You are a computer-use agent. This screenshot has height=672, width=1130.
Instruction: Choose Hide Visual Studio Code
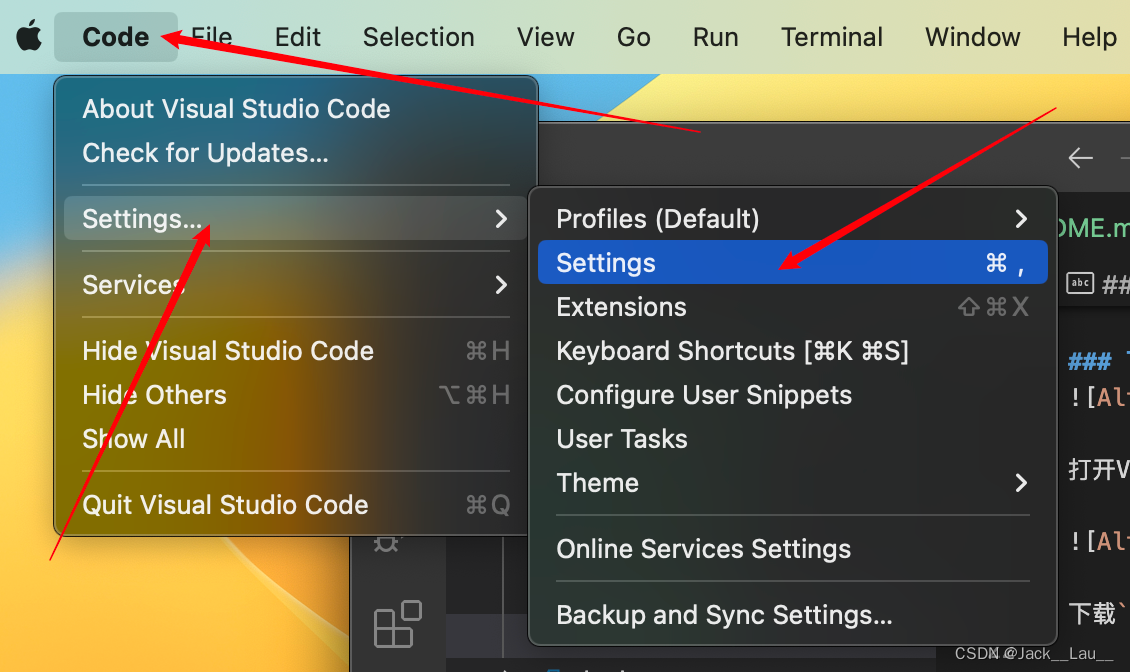tap(295, 351)
